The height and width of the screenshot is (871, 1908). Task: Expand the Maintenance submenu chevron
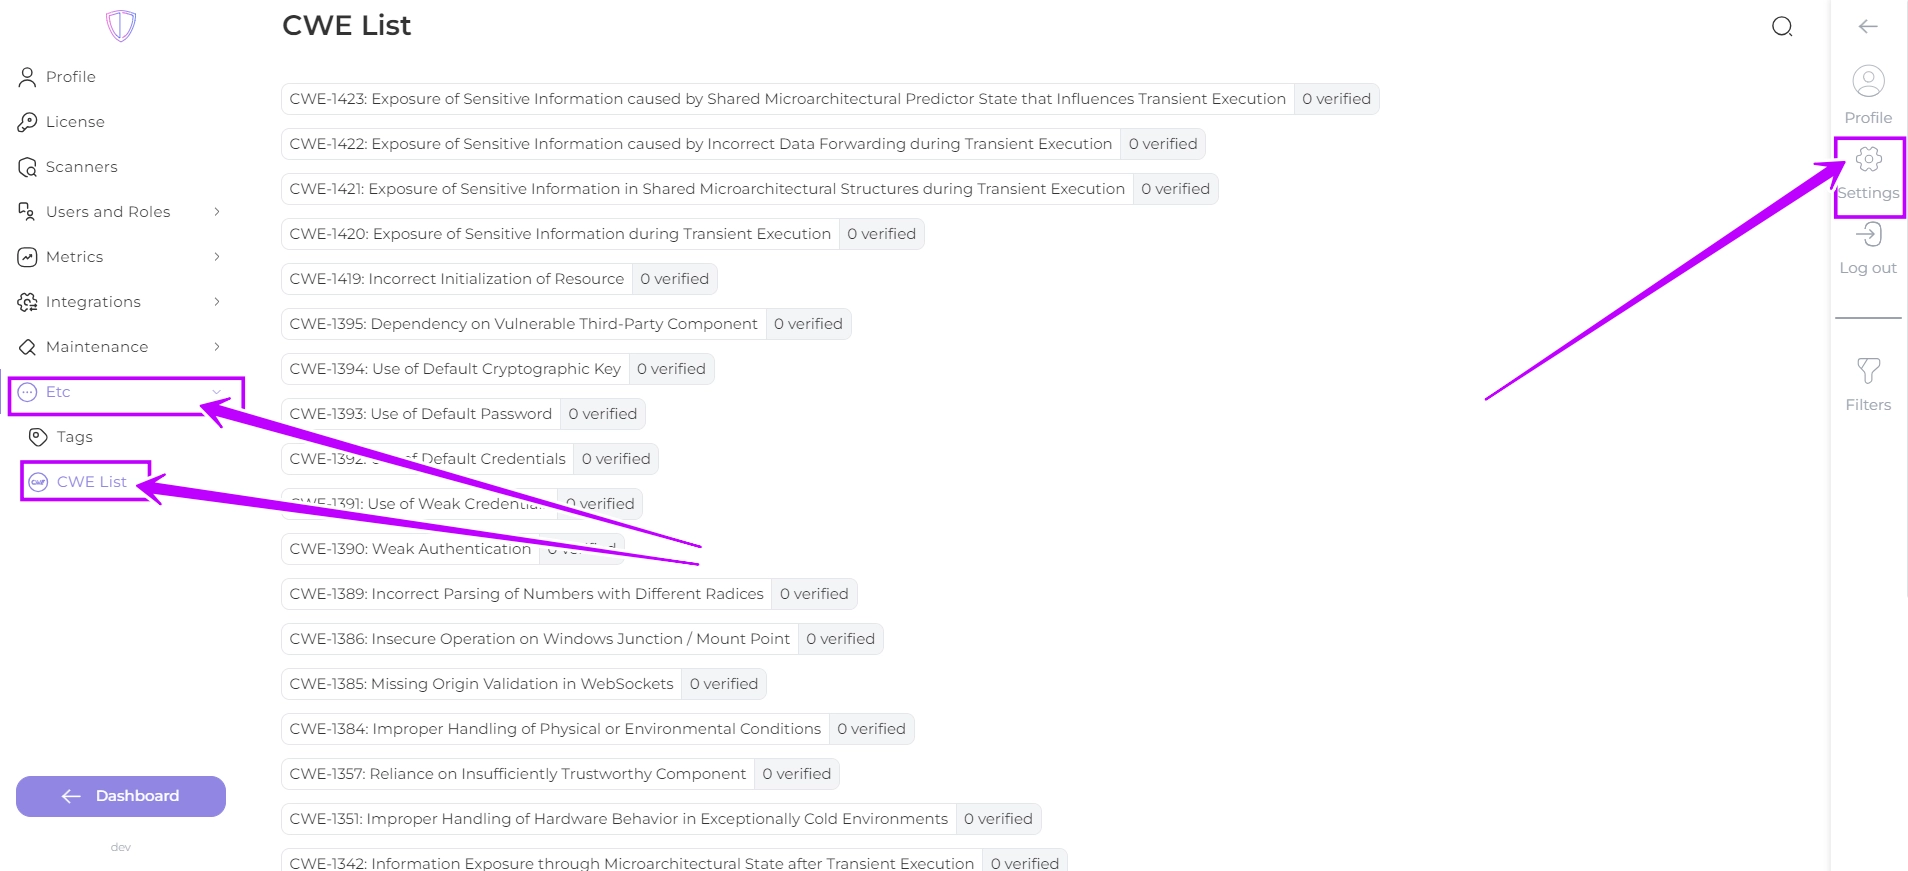217,347
